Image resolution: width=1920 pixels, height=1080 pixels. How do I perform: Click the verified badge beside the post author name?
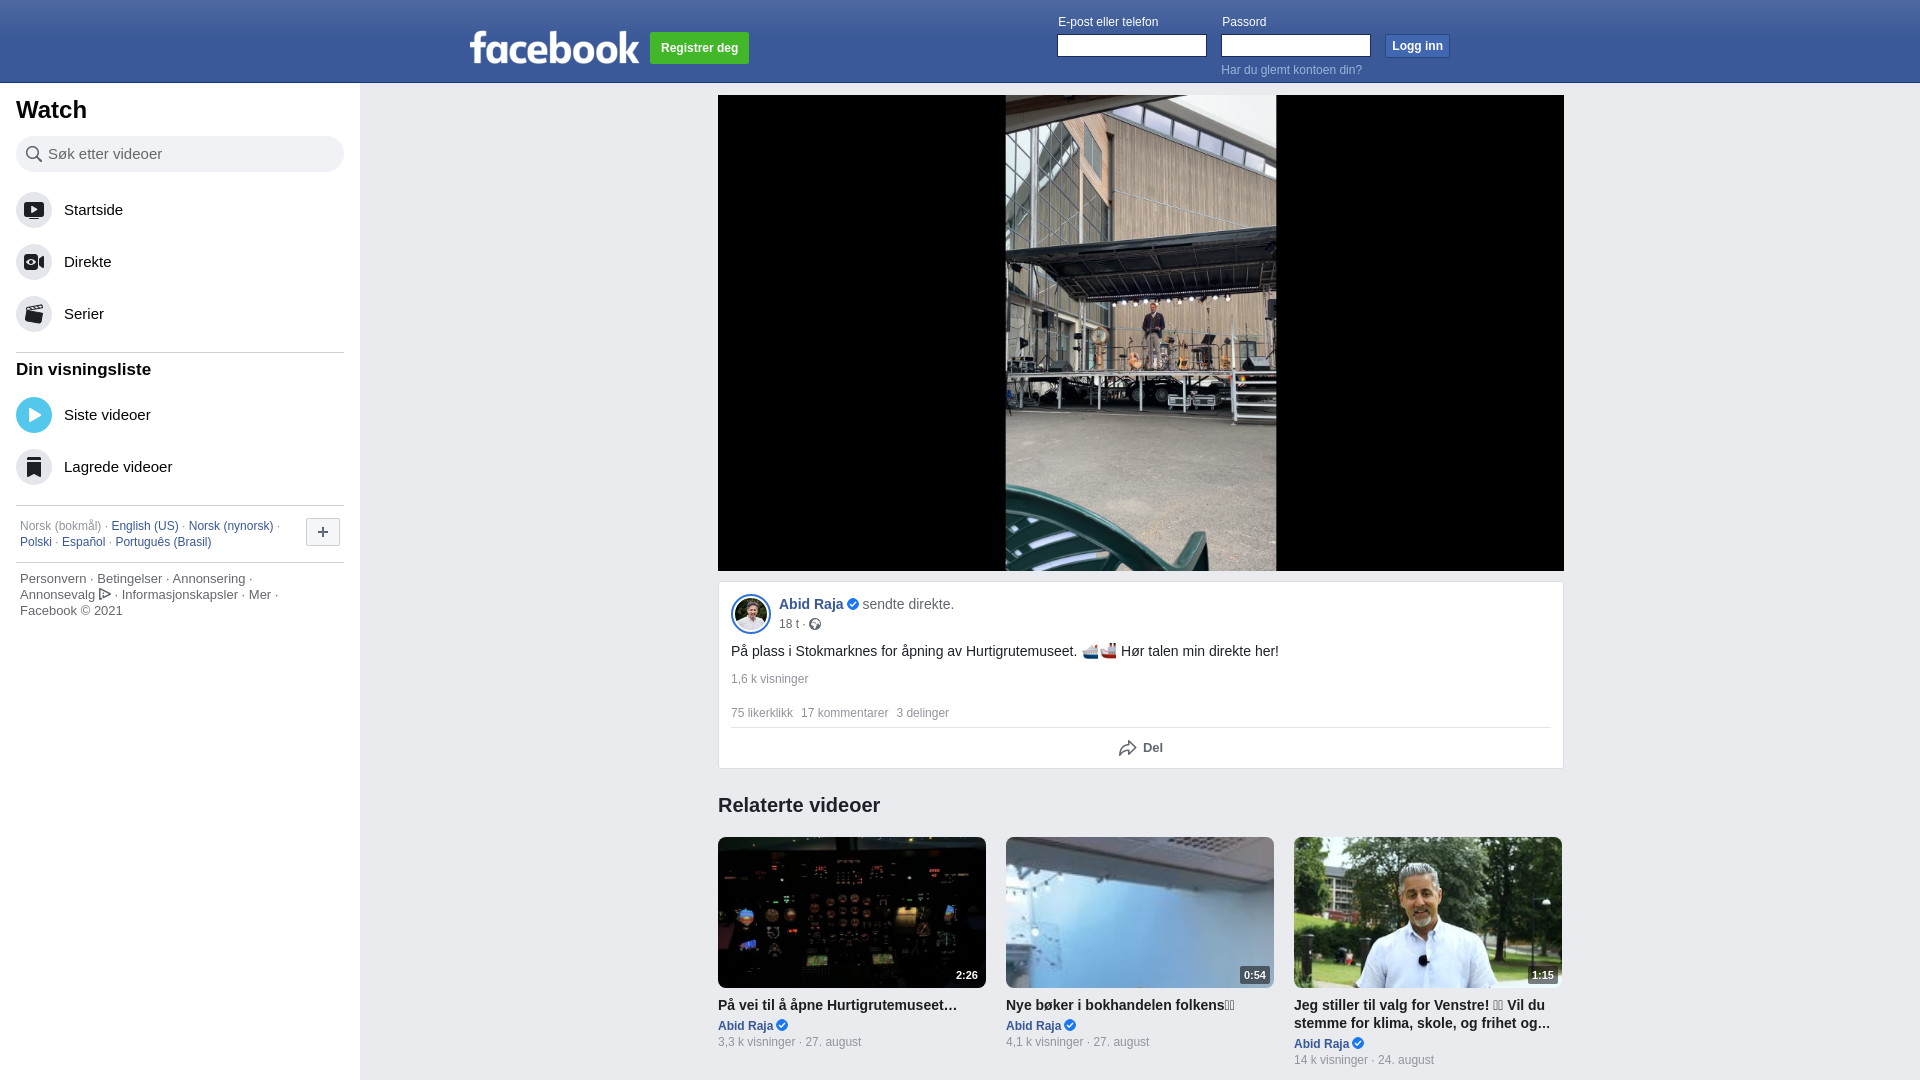[853, 604]
